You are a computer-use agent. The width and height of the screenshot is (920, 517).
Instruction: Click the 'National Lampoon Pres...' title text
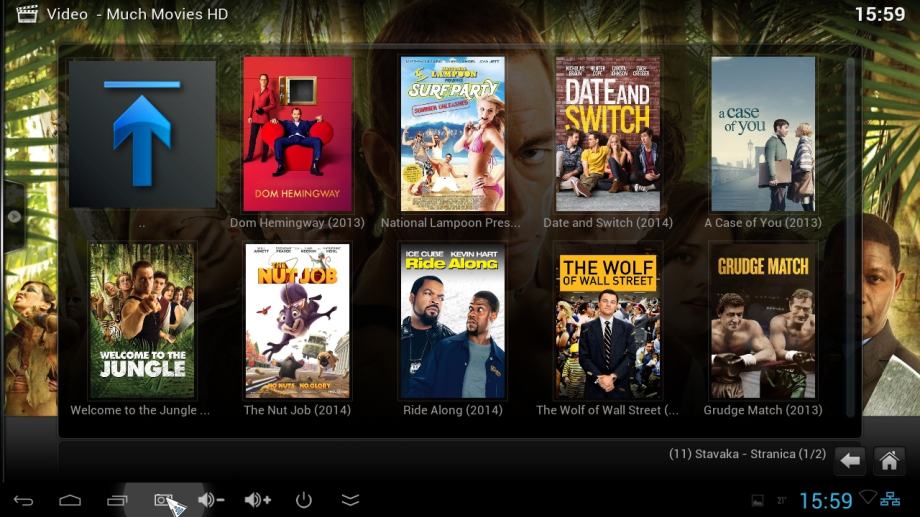[x=451, y=223]
